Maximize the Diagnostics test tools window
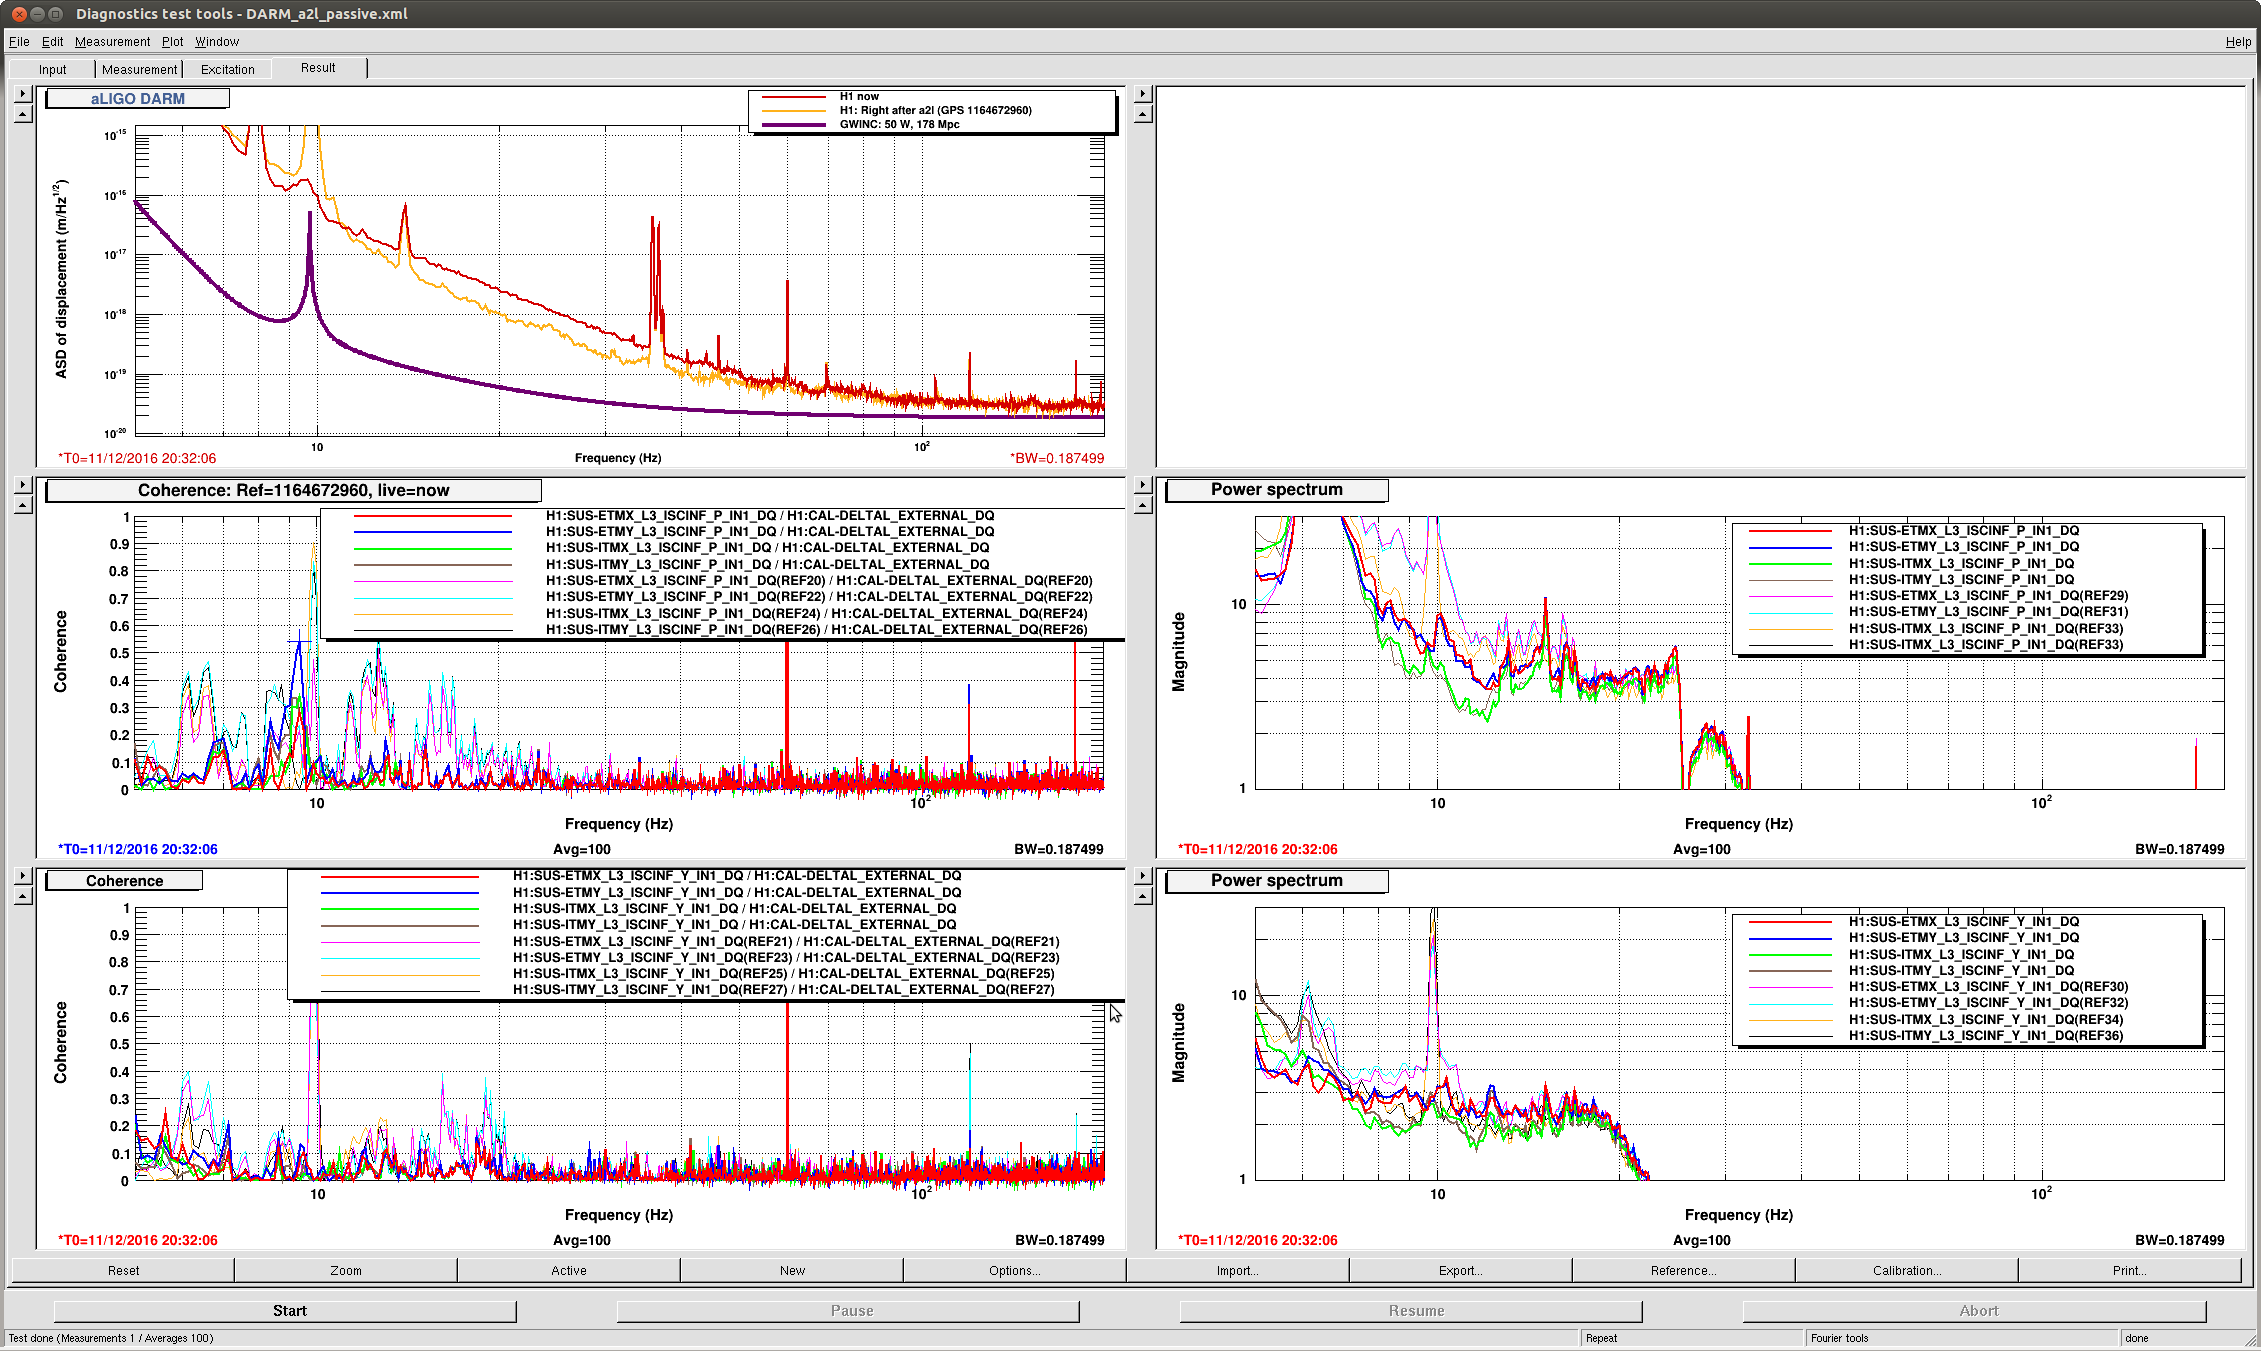Viewport: 2261px width, 1351px height. click(56, 14)
